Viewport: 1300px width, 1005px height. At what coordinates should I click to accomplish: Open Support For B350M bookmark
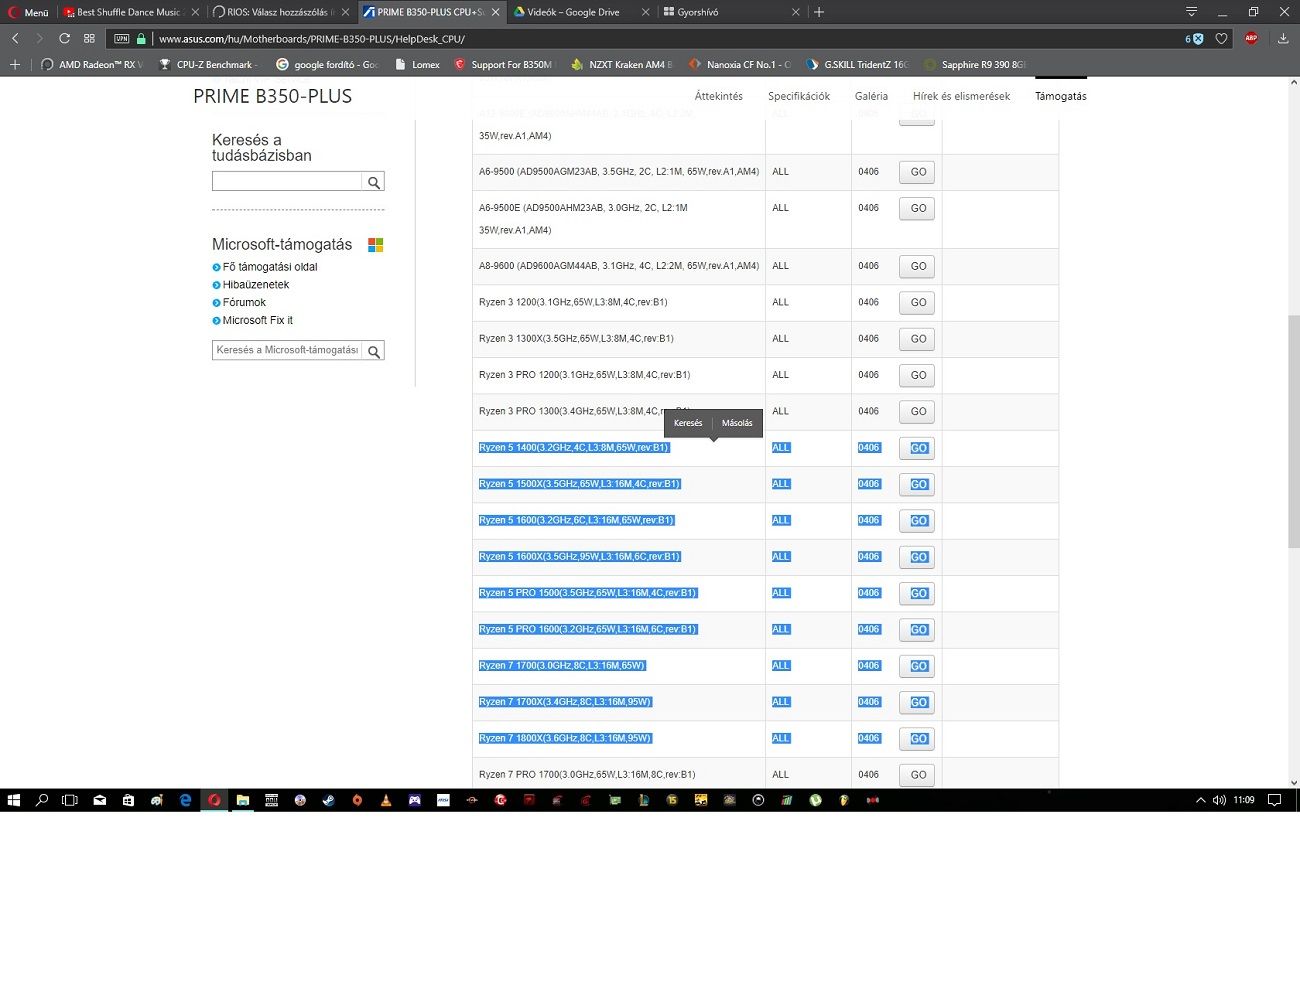click(x=504, y=64)
